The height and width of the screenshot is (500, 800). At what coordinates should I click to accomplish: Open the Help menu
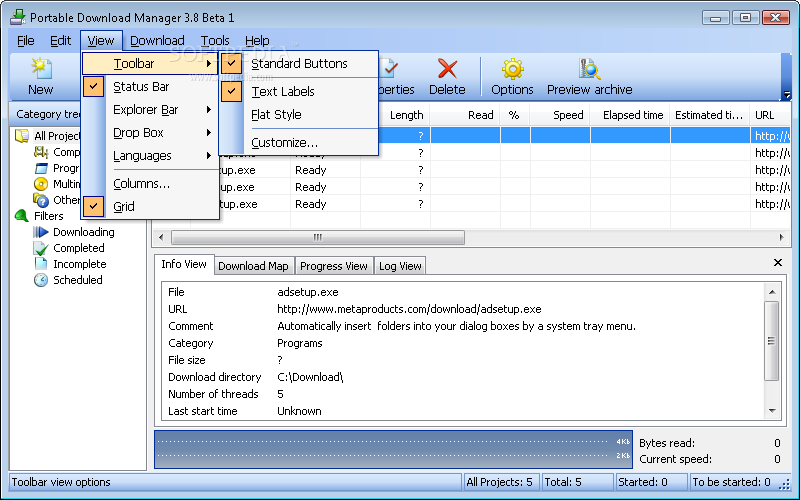click(257, 40)
